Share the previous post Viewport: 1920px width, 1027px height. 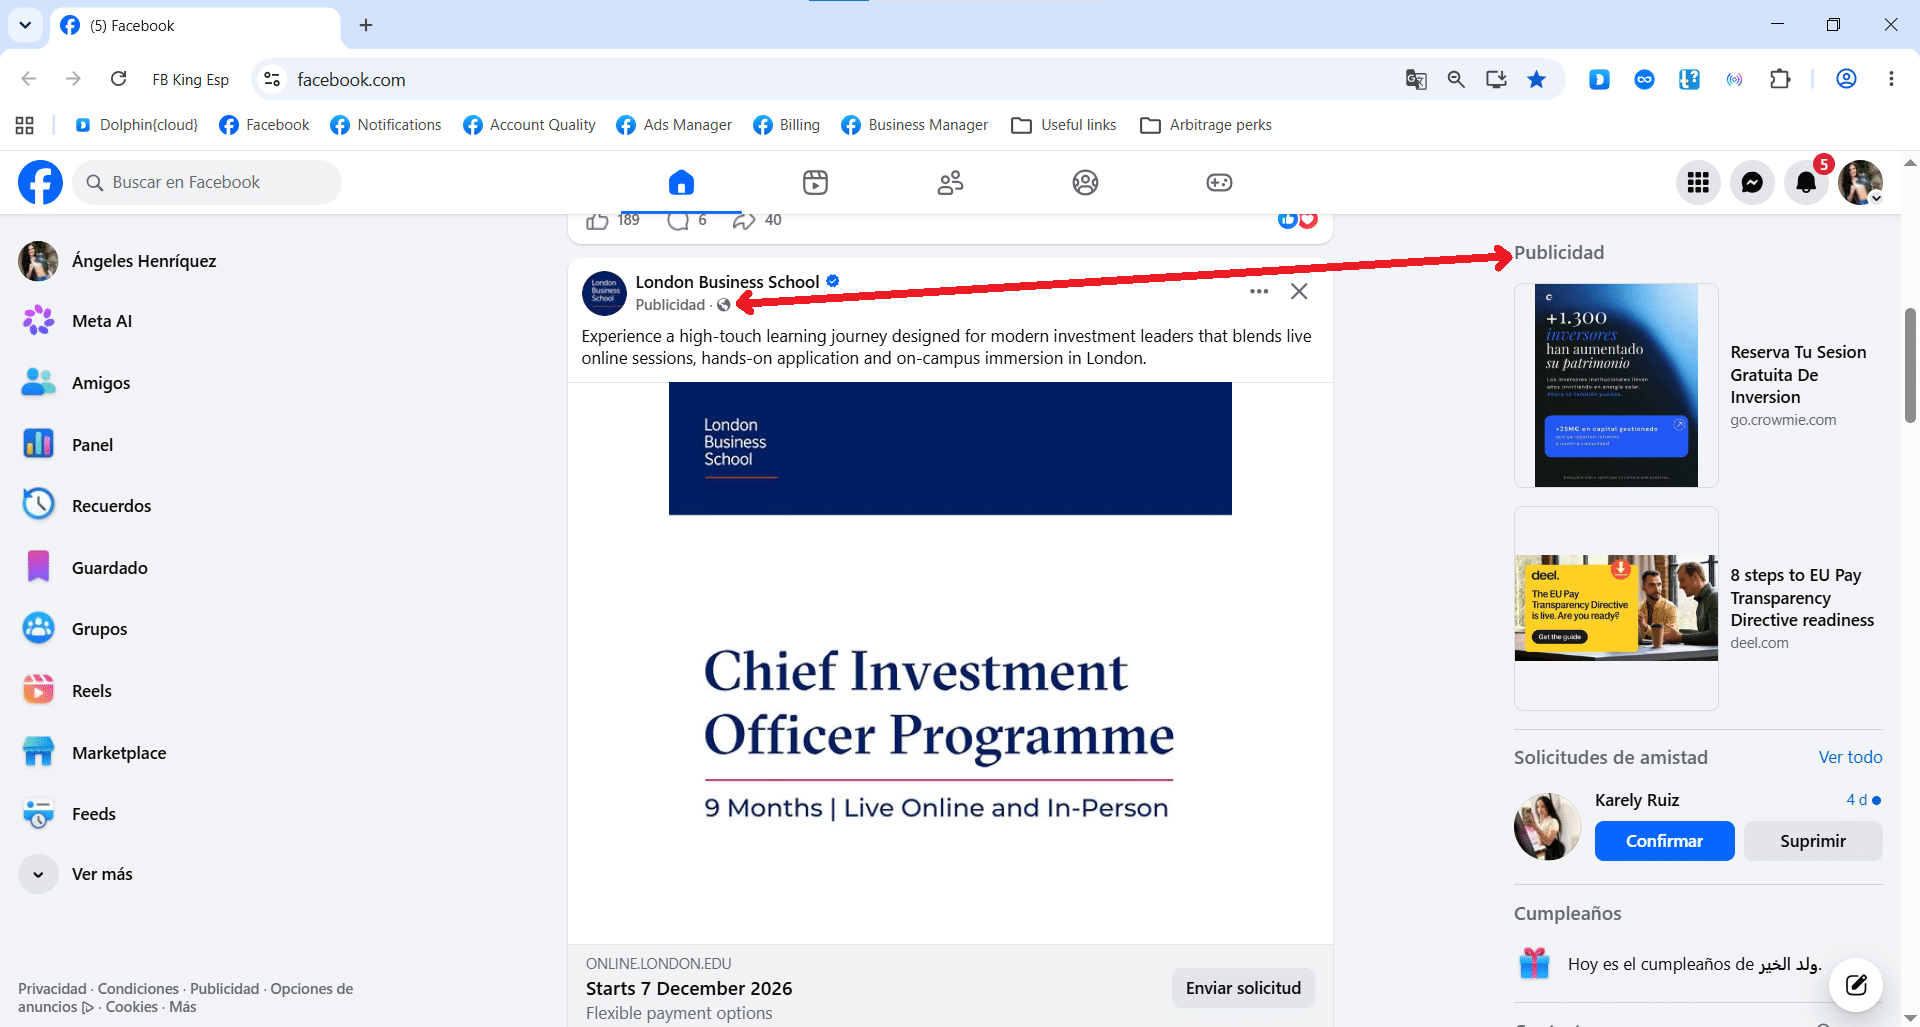[x=743, y=221]
